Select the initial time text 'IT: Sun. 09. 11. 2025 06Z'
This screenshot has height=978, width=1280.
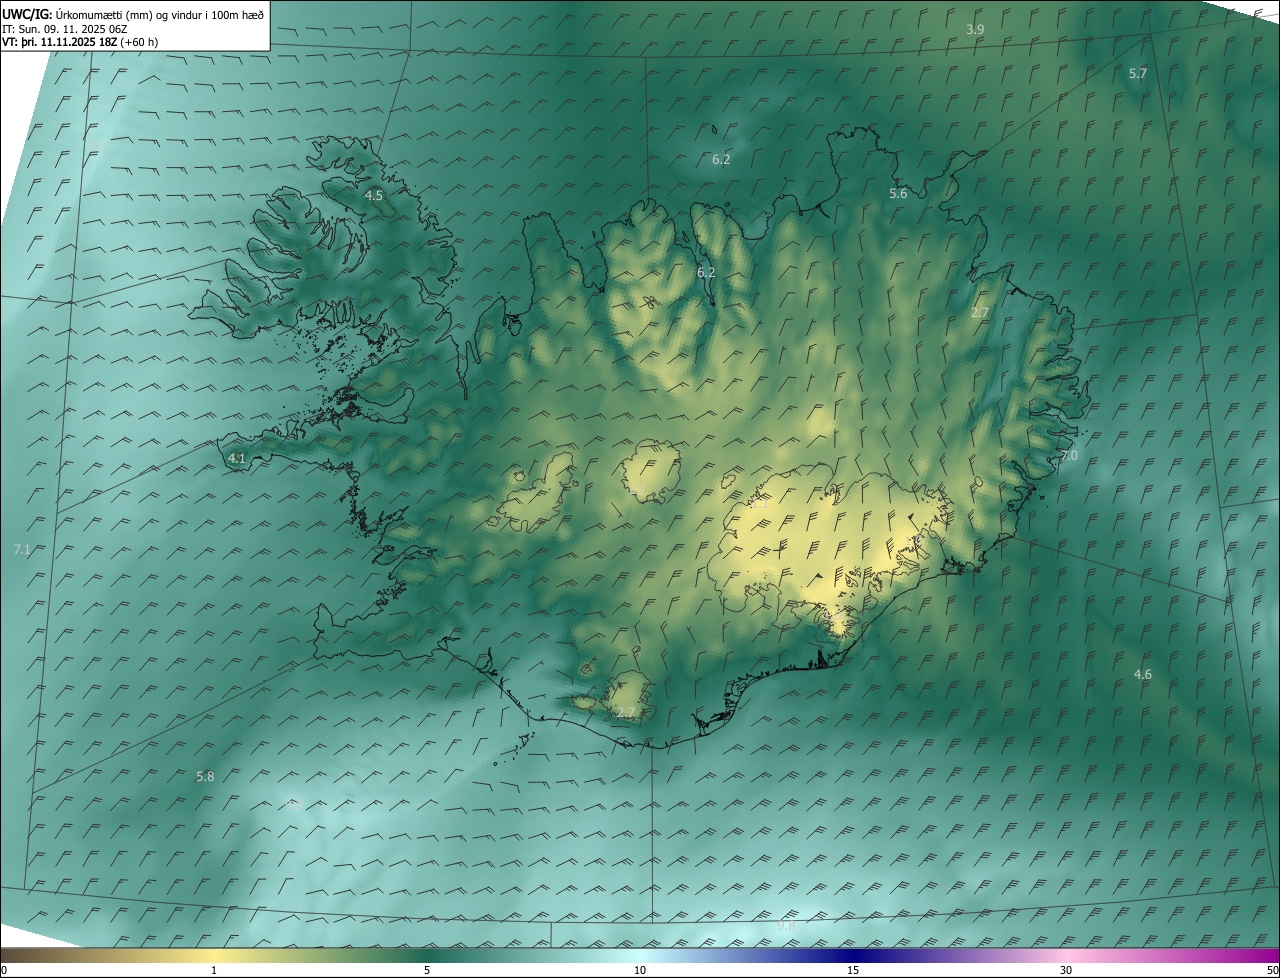click(64, 28)
